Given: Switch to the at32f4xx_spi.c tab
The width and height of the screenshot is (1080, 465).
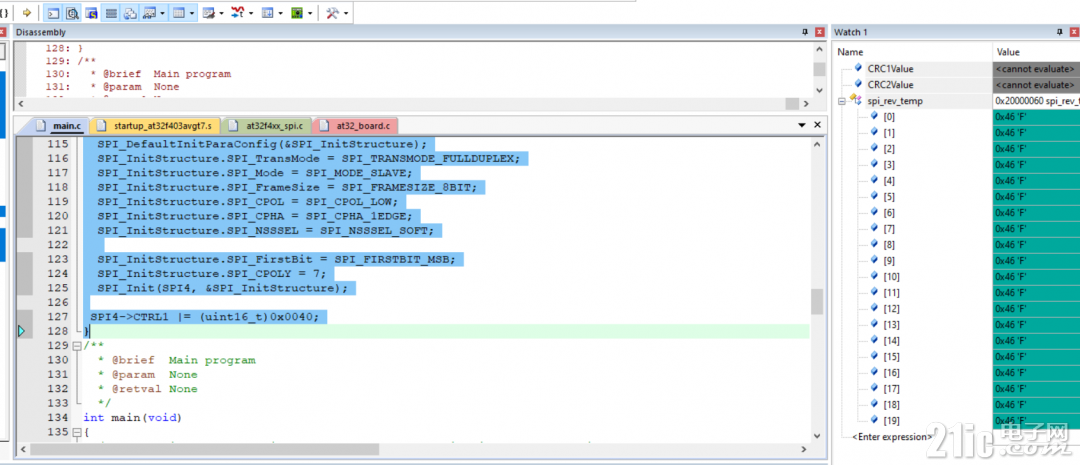Looking at the screenshot, I should click(267, 126).
